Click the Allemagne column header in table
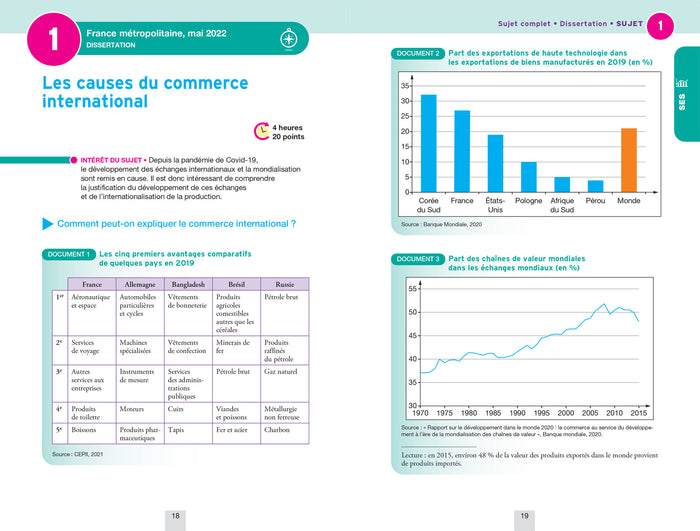This screenshot has height=531, width=700. point(139,284)
